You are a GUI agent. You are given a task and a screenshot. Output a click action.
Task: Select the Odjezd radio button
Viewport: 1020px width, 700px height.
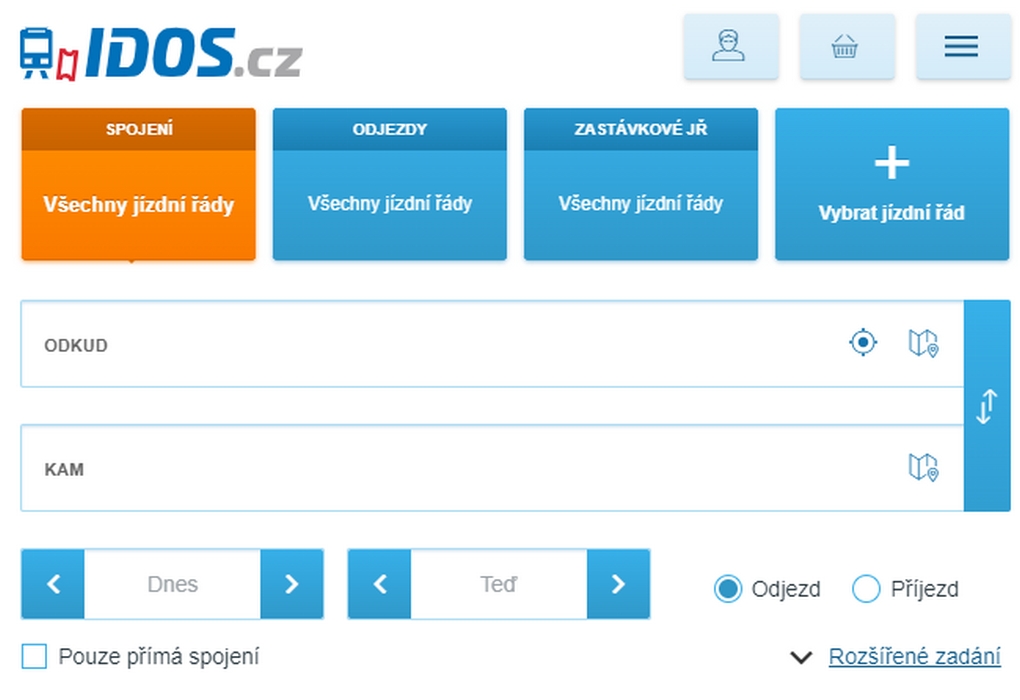pyautogui.click(x=728, y=589)
